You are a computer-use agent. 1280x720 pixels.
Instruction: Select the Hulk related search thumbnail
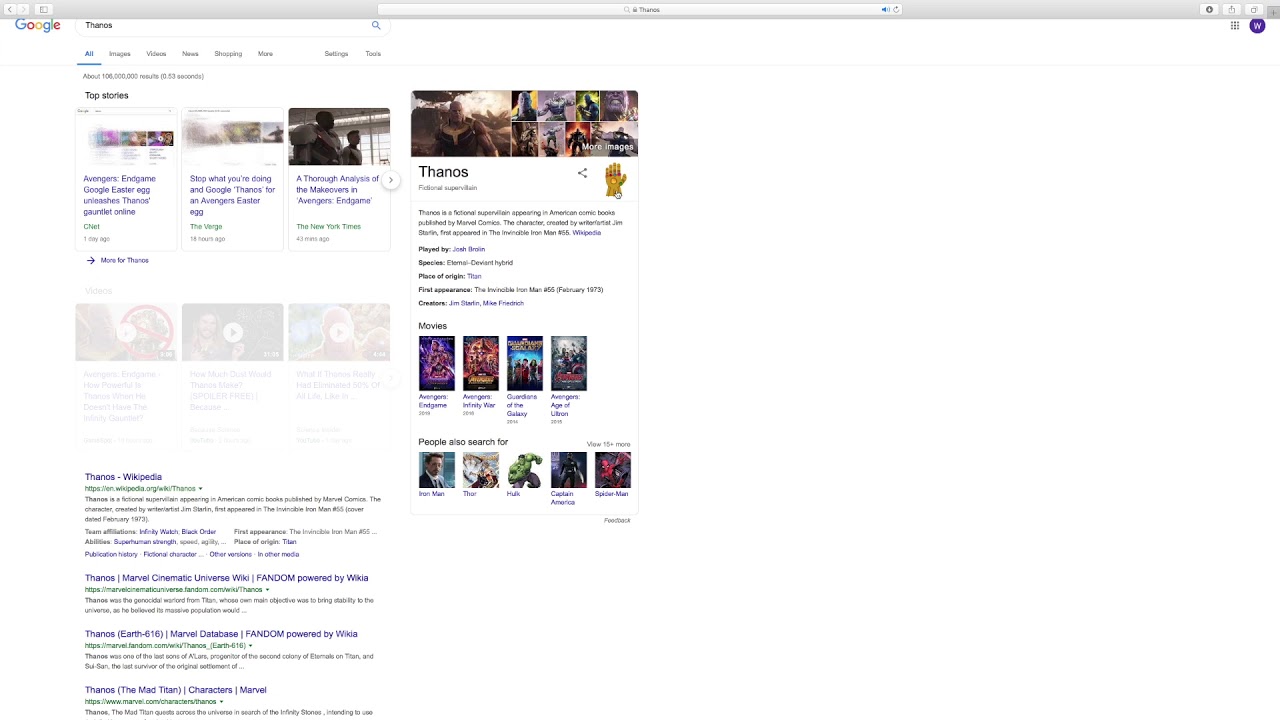pyautogui.click(x=525, y=470)
